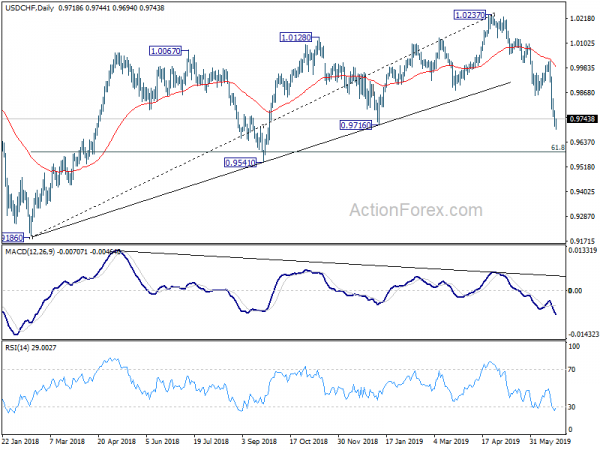The height and width of the screenshot is (450, 600).
Task: Click the 4 Mar 2019 date label
Action: pos(451,441)
